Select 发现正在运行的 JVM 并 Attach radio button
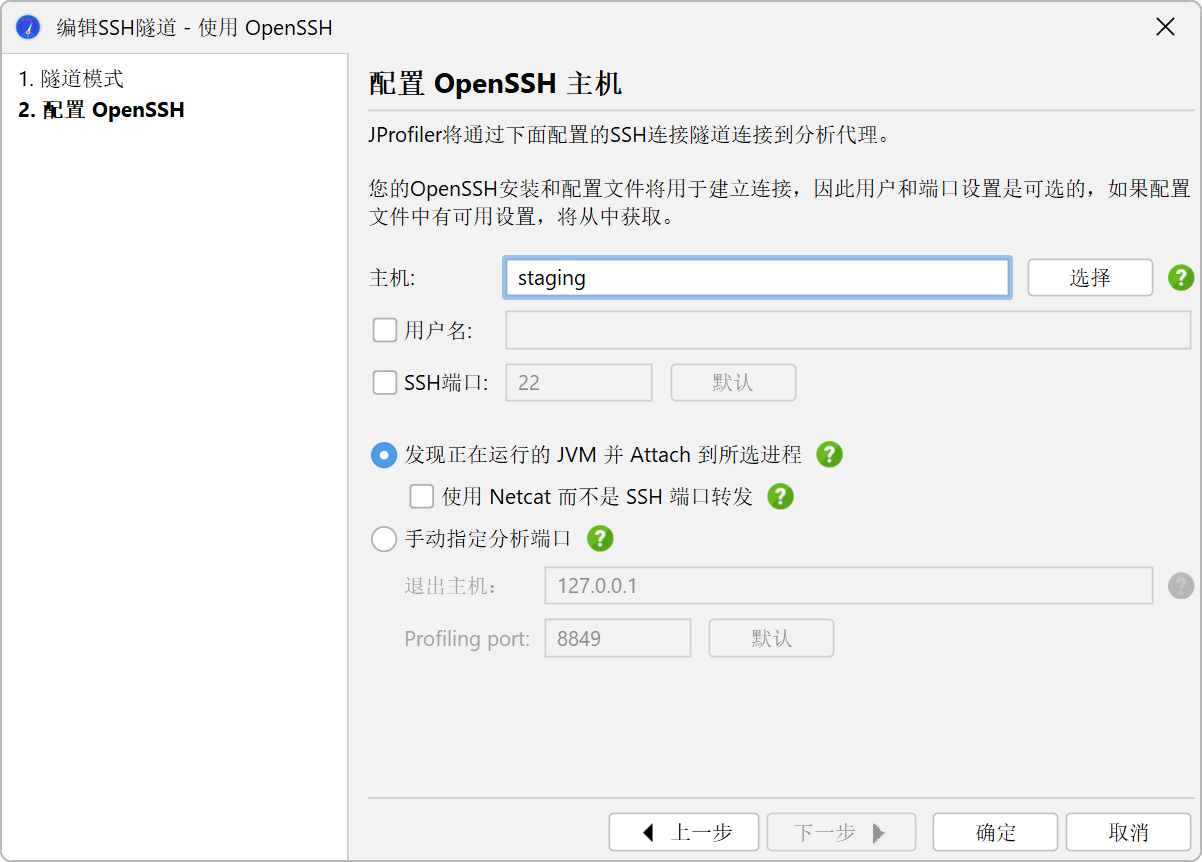The height and width of the screenshot is (862, 1202). 384,455
